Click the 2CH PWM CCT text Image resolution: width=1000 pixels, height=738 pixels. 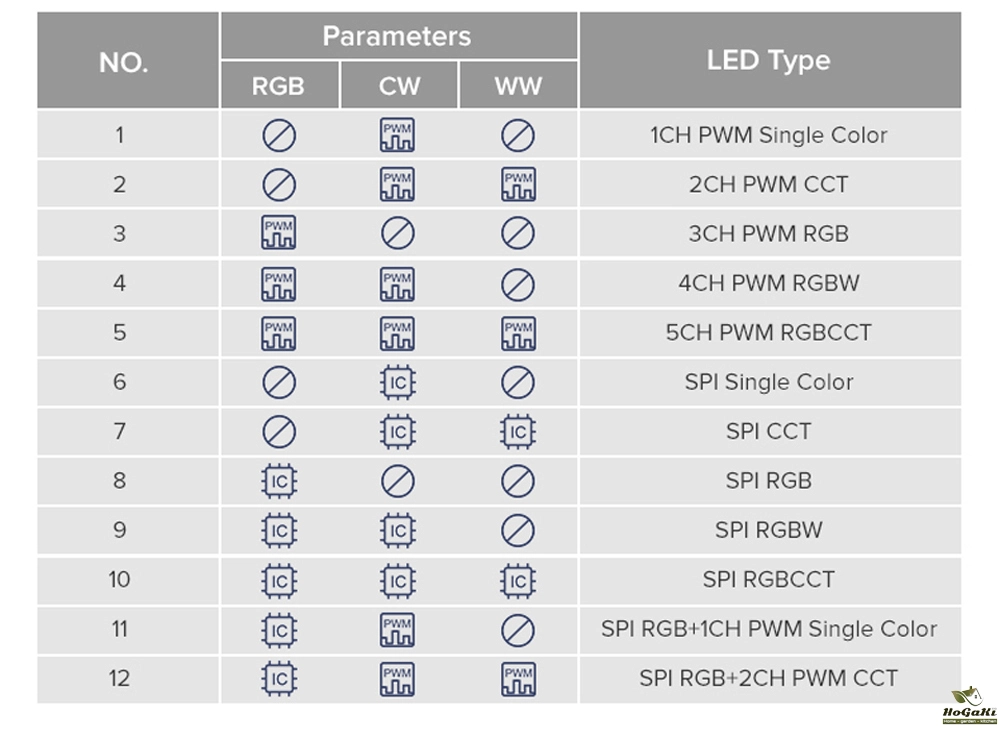click(x=768, y=185)
